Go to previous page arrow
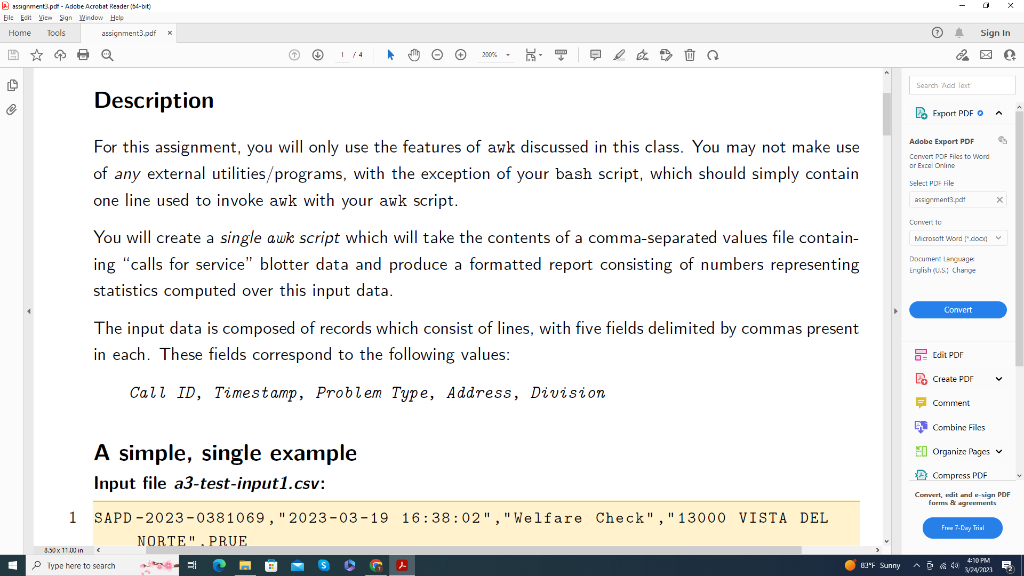The image size is (1024, 576). click(x=295, y=56)
